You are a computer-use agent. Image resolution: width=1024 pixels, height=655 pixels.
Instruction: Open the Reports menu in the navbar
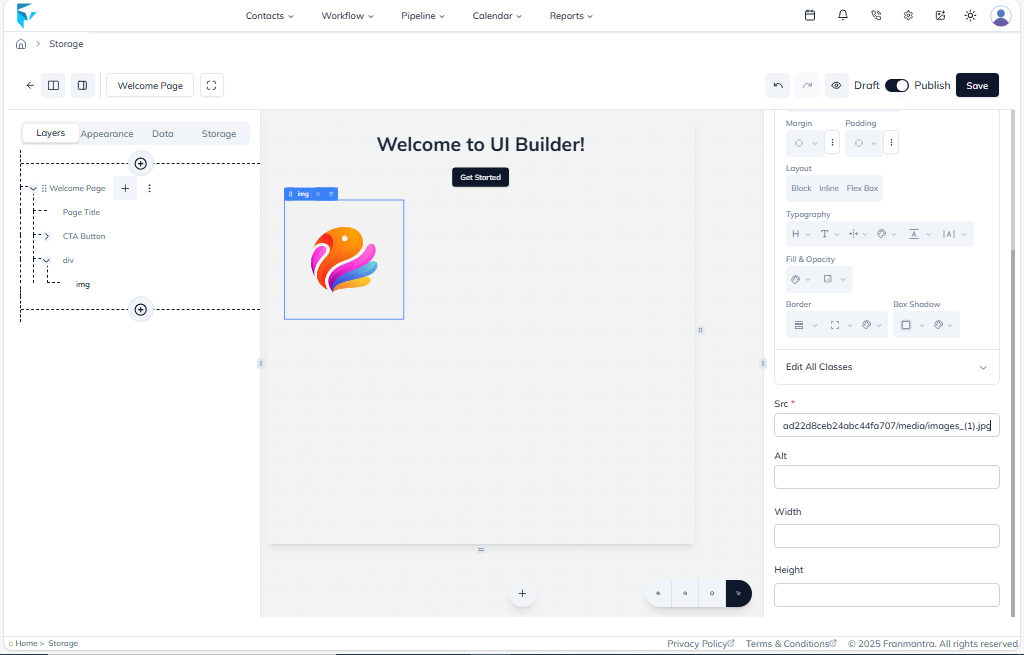click(570, 15)
